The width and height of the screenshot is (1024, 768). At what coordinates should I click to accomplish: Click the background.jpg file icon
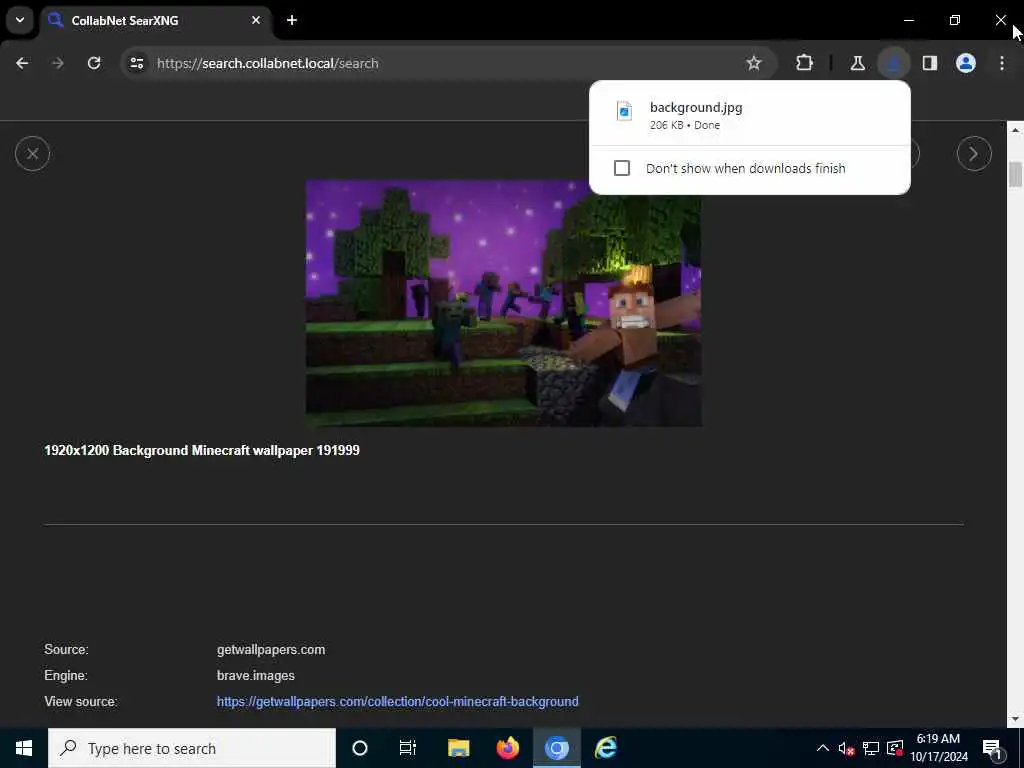point(624,111)
